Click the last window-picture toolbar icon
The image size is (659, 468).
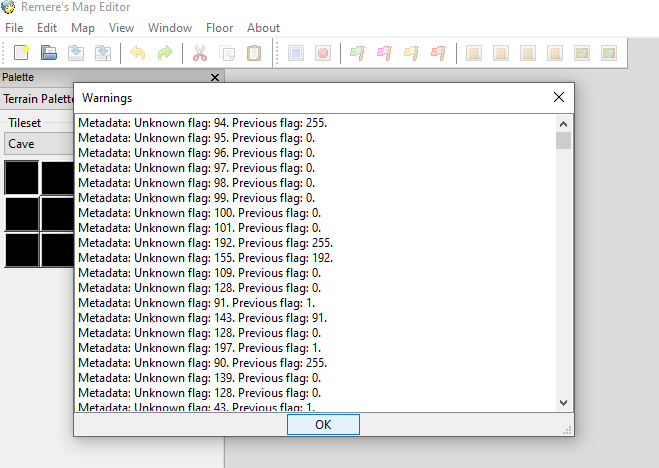coord(609,53)
